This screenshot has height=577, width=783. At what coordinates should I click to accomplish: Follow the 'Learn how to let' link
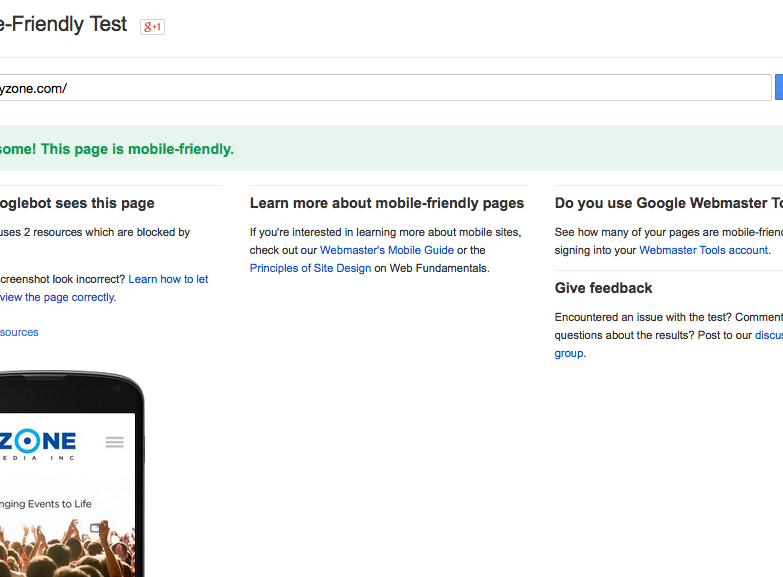tap(168, 279)
